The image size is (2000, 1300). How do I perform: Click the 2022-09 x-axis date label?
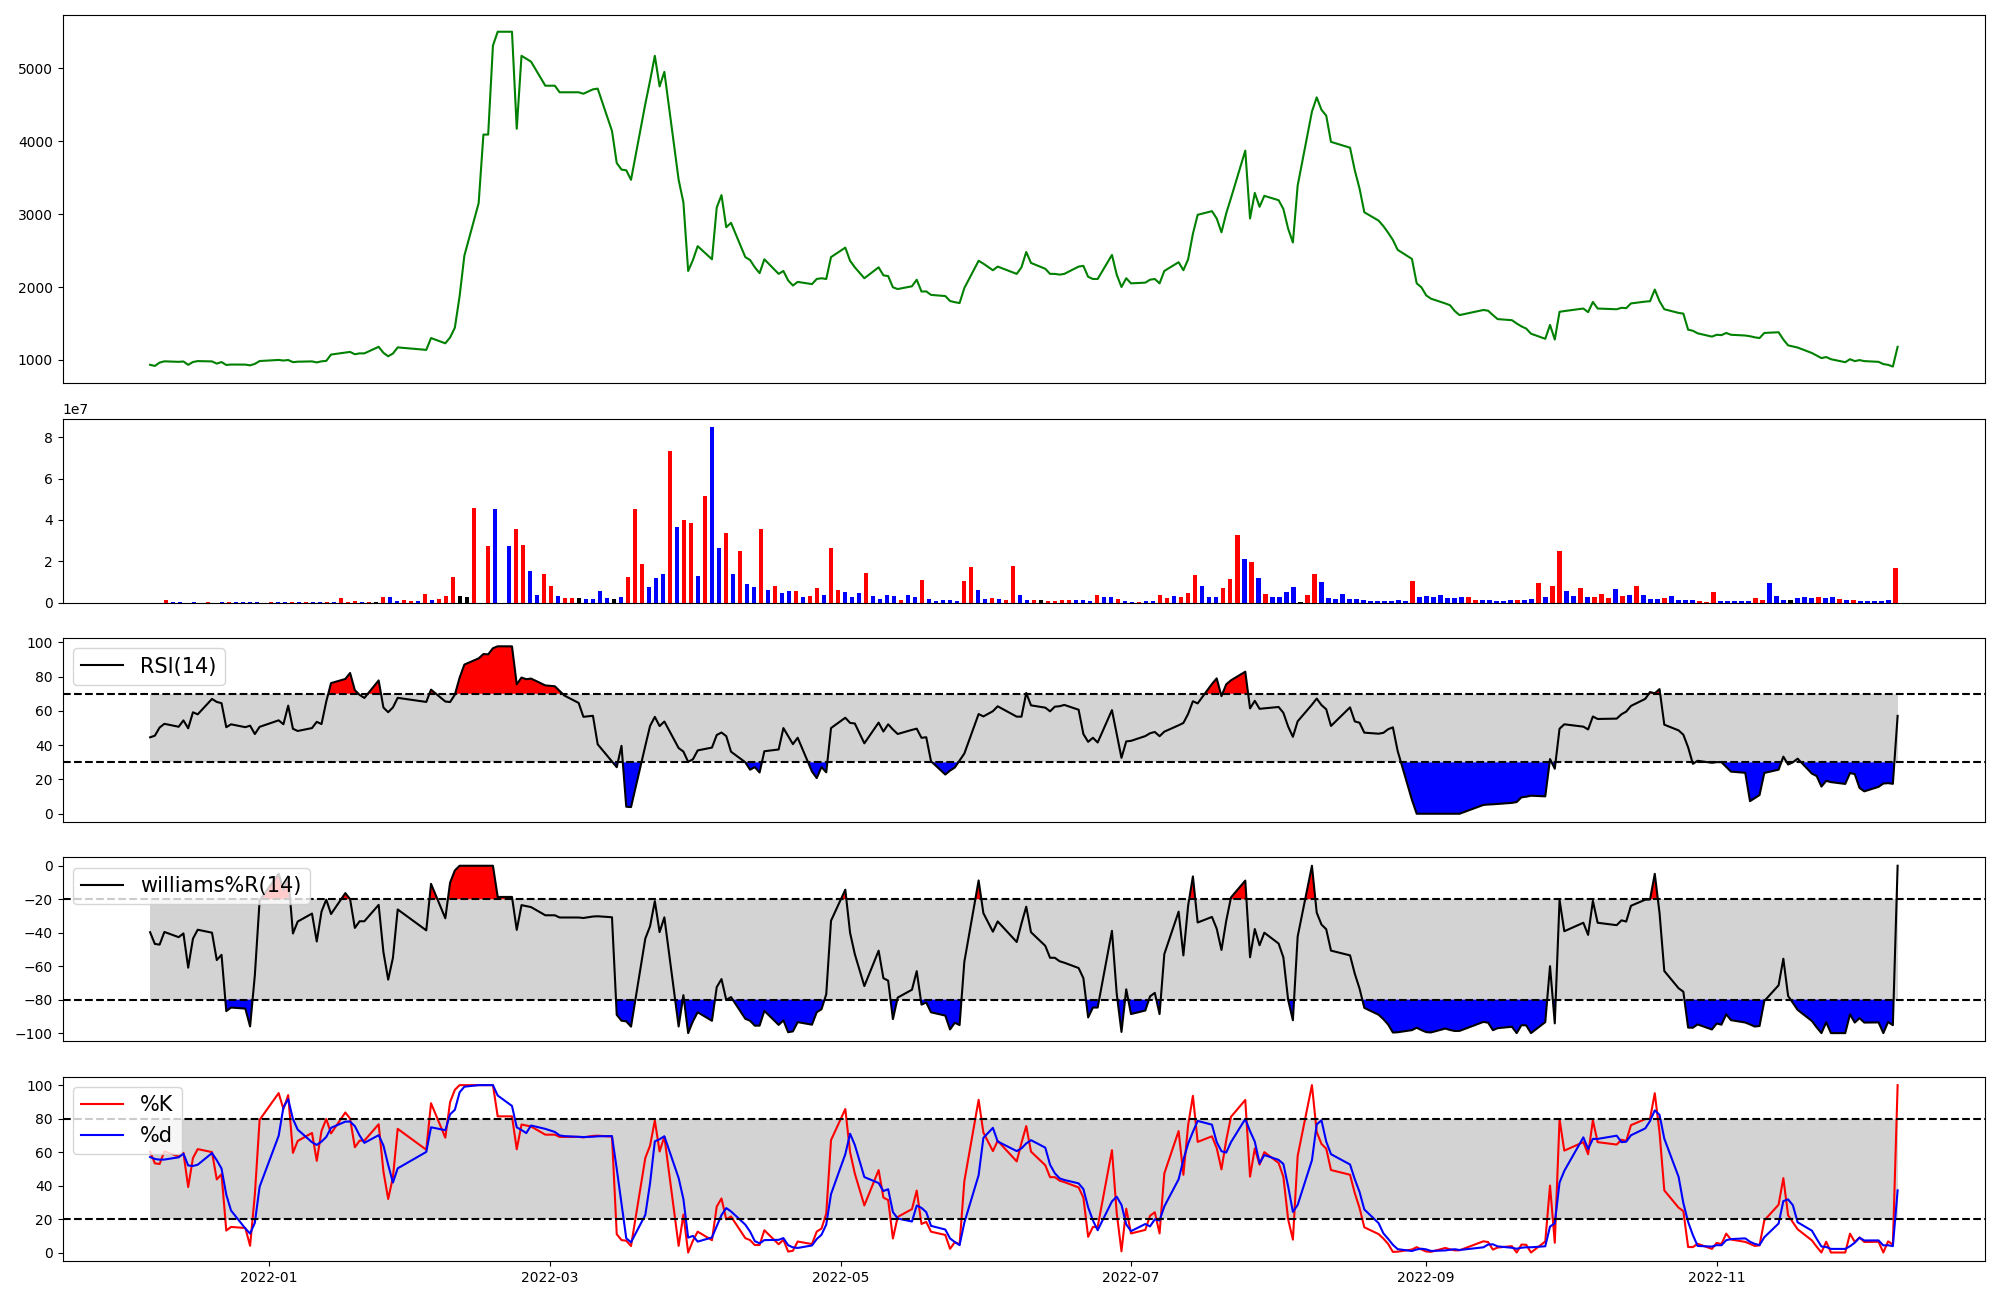(1425, 1277)
